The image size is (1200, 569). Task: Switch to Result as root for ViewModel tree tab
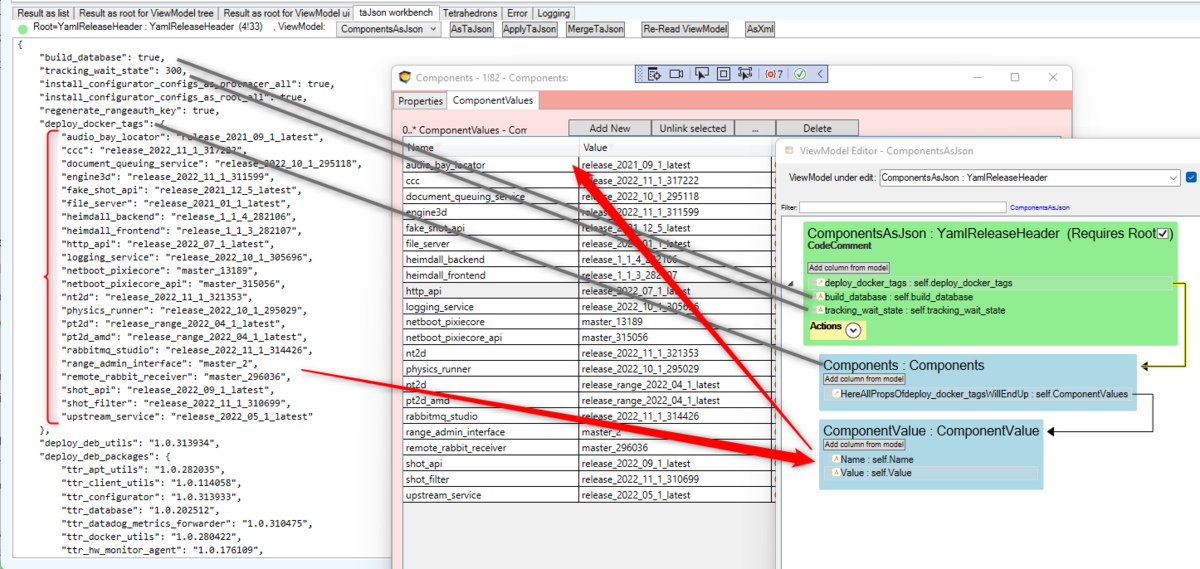coord(146,13)
